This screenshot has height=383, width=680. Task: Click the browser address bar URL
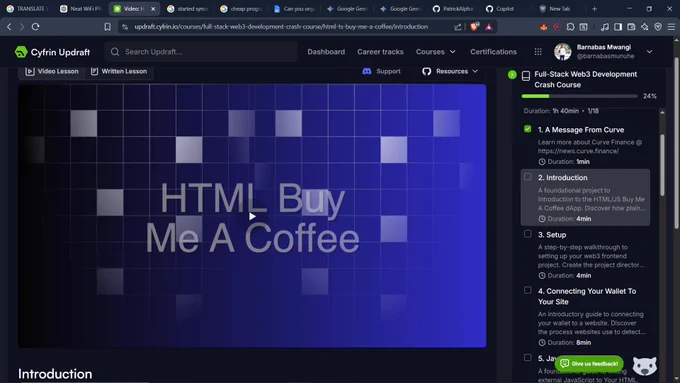[281, 26]
